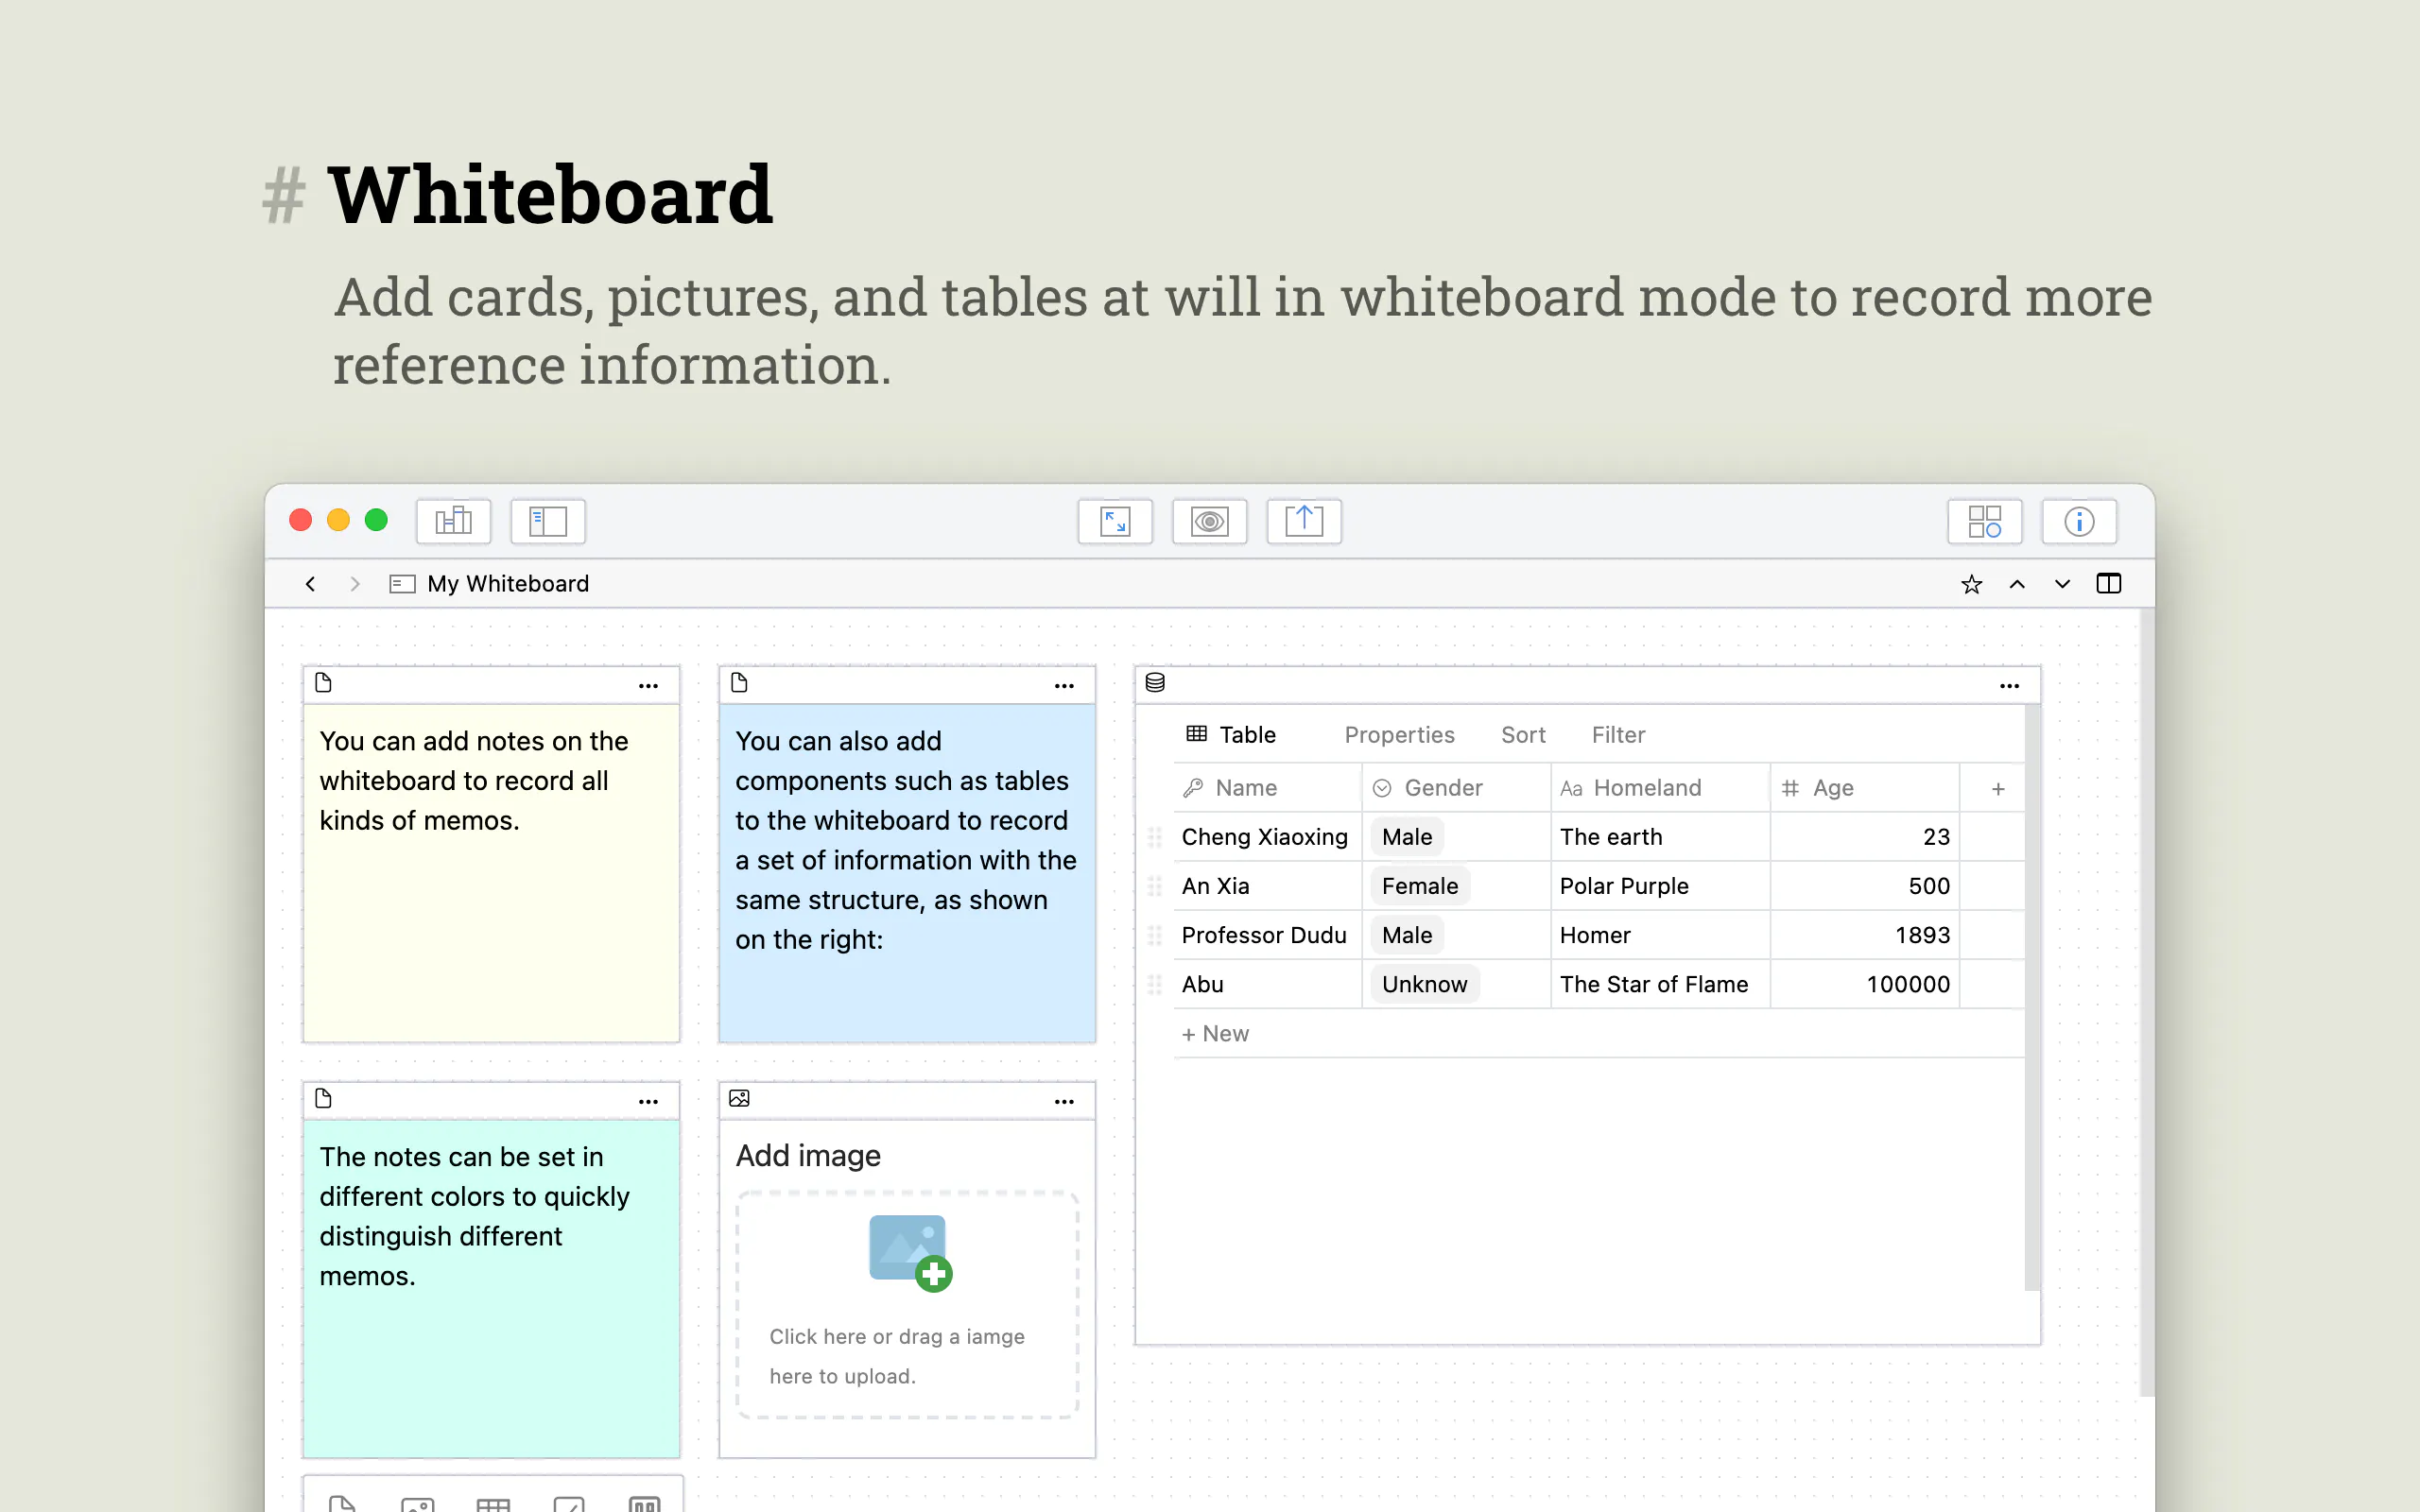This screenshot has width=2420, height=1512.
Task: Open more options on blue note card
Action: click(x=1064, y=686)
